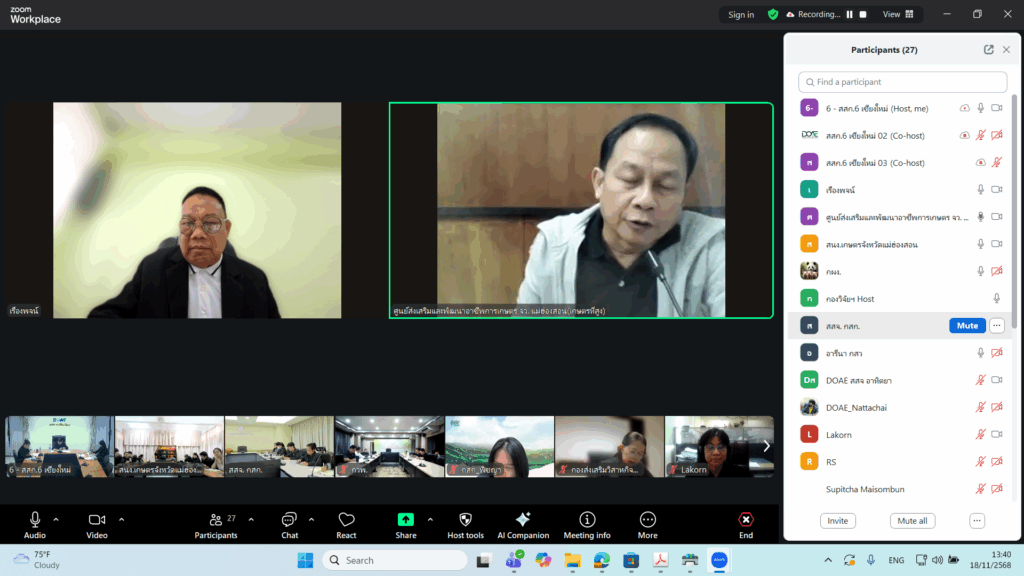This screenshot has width=1024, height=576.
Task: Click the React heart icon
Action: 346,520
